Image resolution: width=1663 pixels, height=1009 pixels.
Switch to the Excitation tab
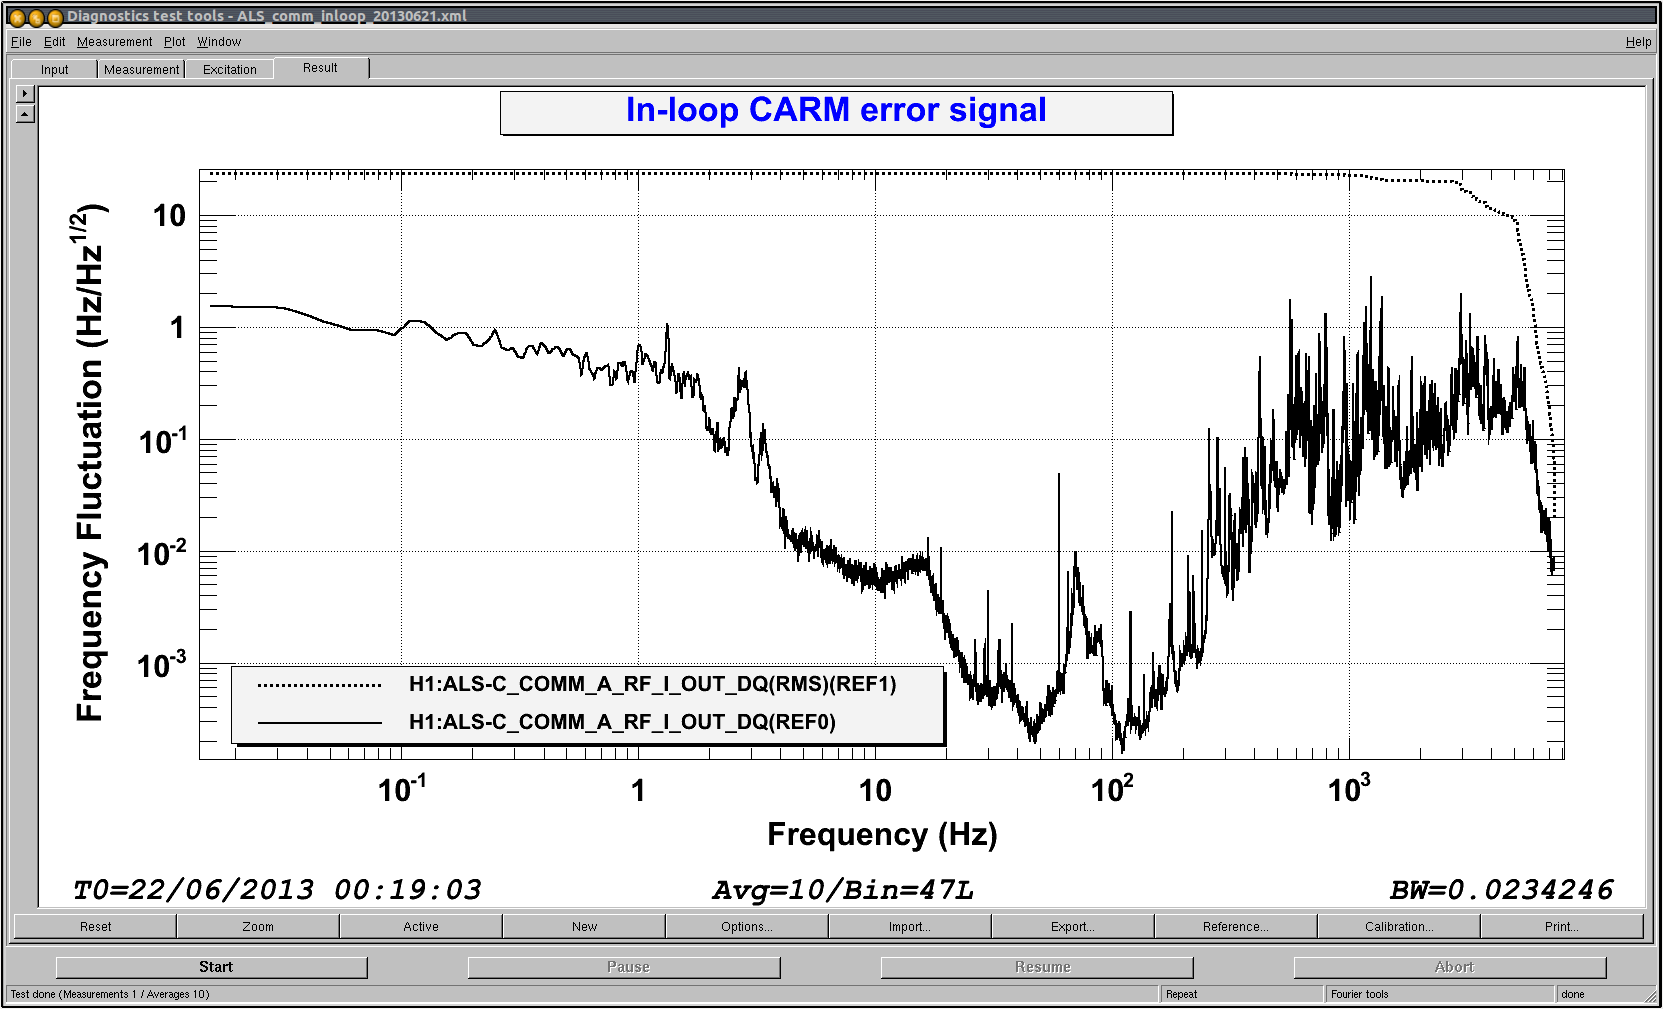click(x=229, y=69)
